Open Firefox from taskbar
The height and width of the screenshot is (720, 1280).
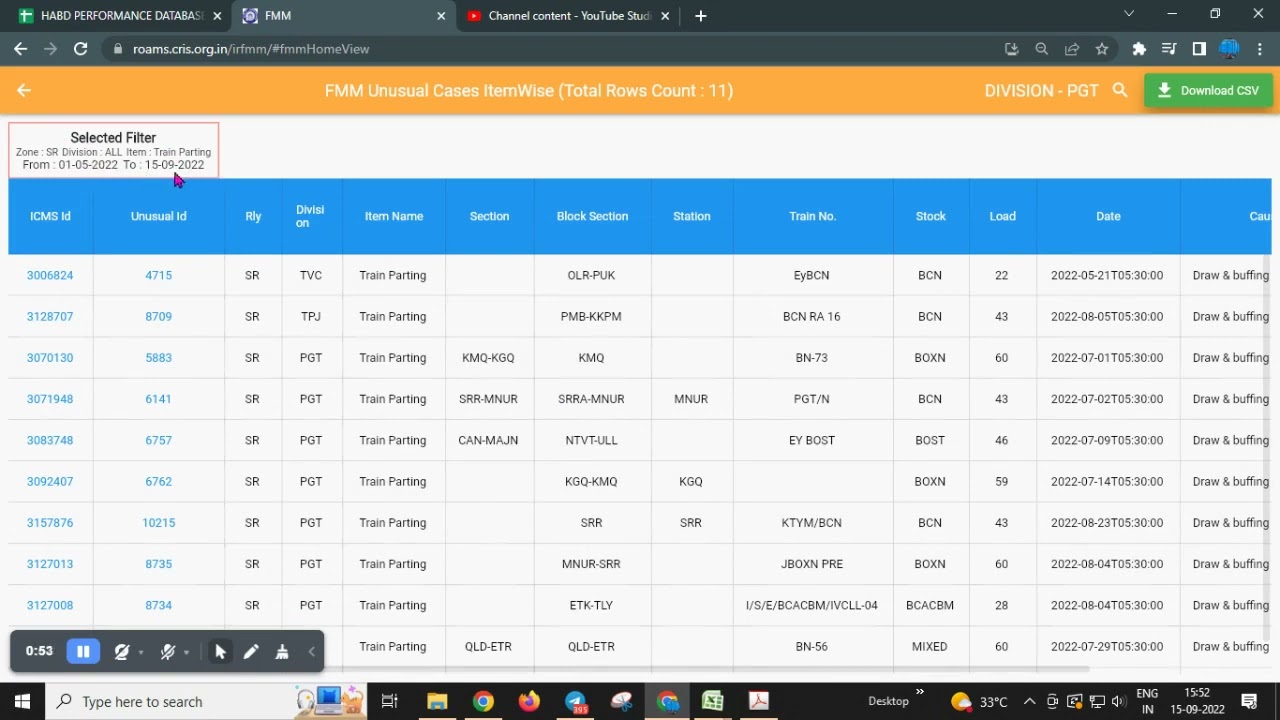(529, 701)
